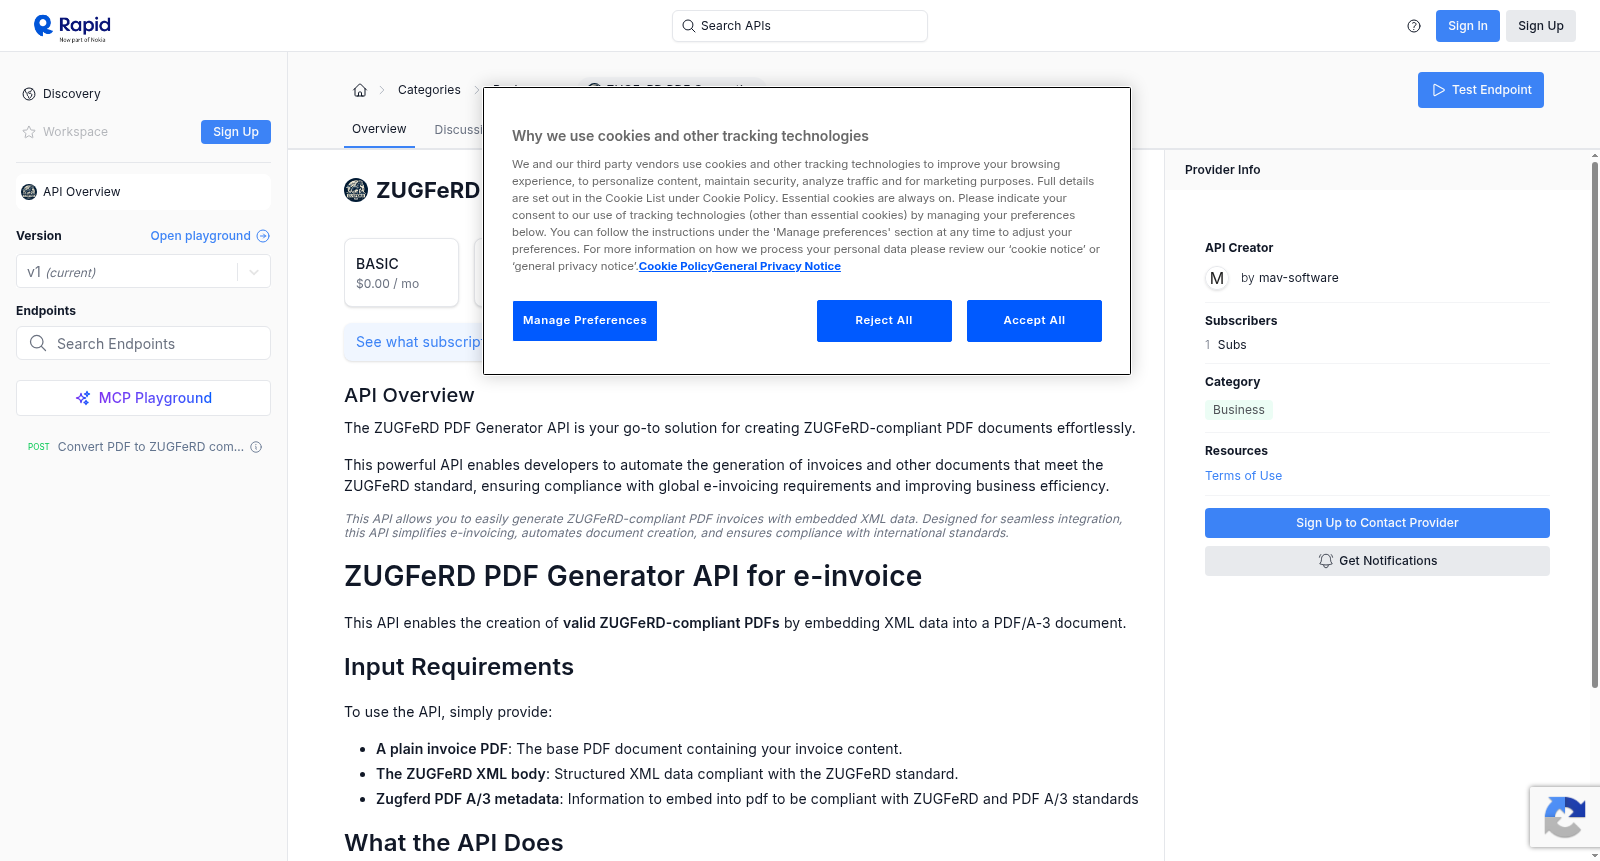Click the Open playground arrow icon
The width and height of the screenshot is (1600, 861).
click(x=263, y=236)
